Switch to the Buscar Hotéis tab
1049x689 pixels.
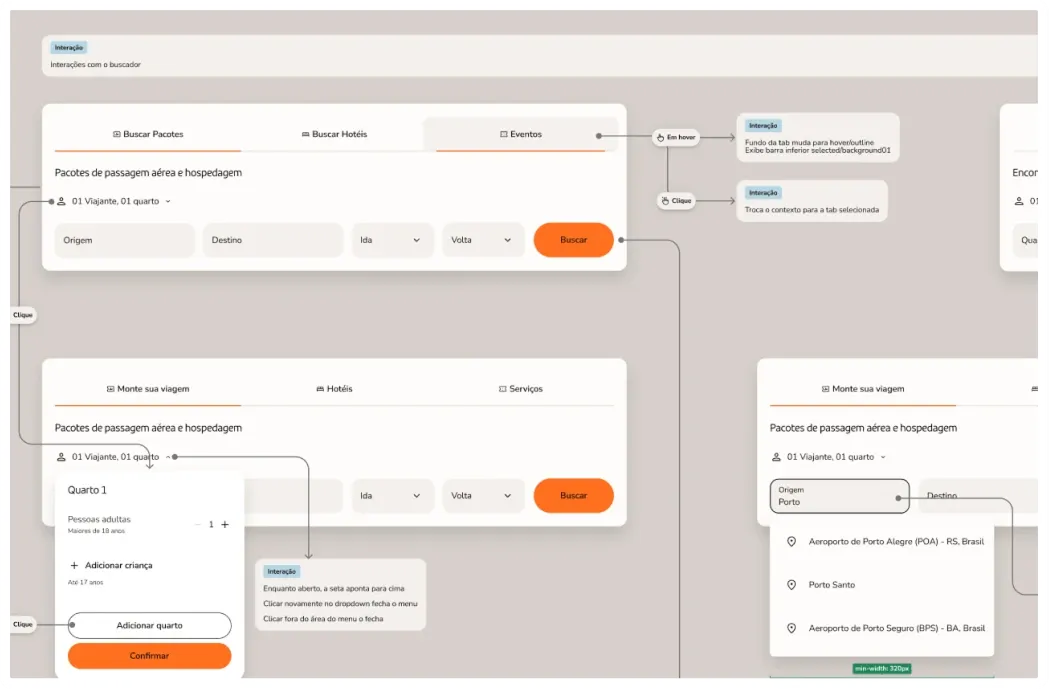[x=334, y=134]
